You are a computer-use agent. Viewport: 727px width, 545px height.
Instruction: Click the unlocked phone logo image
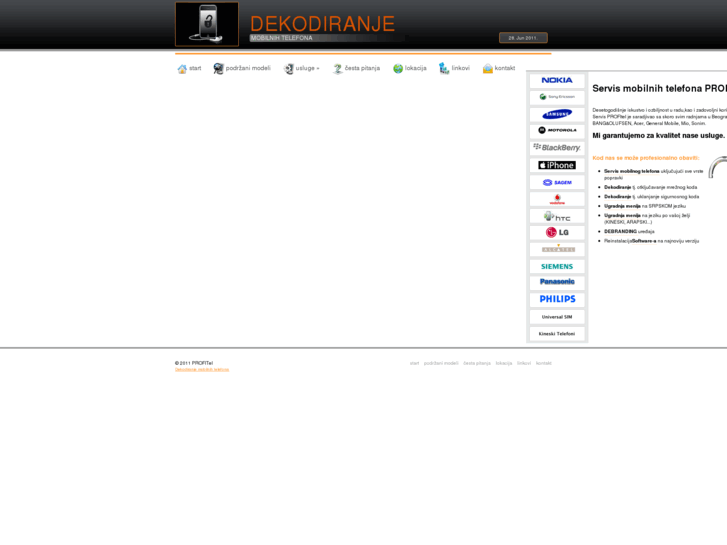(207, 24)
